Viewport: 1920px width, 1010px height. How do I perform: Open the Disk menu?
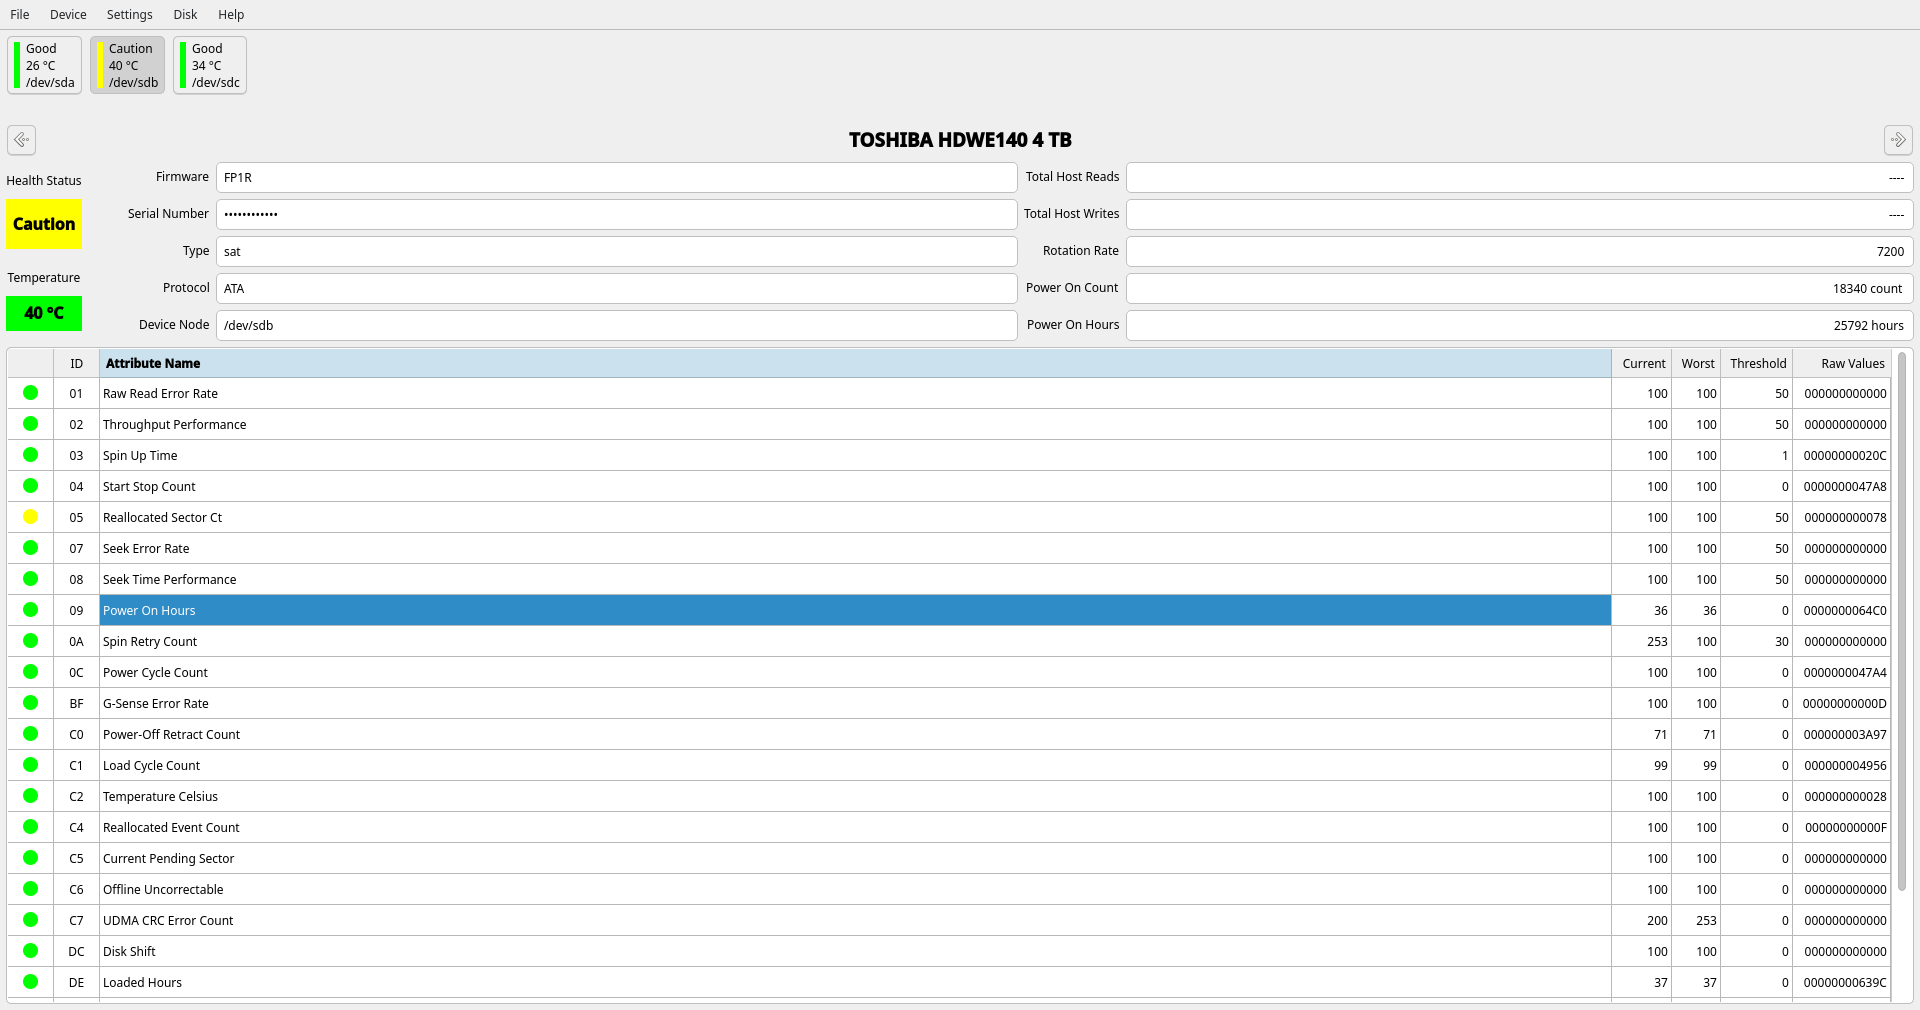(185, 15)
